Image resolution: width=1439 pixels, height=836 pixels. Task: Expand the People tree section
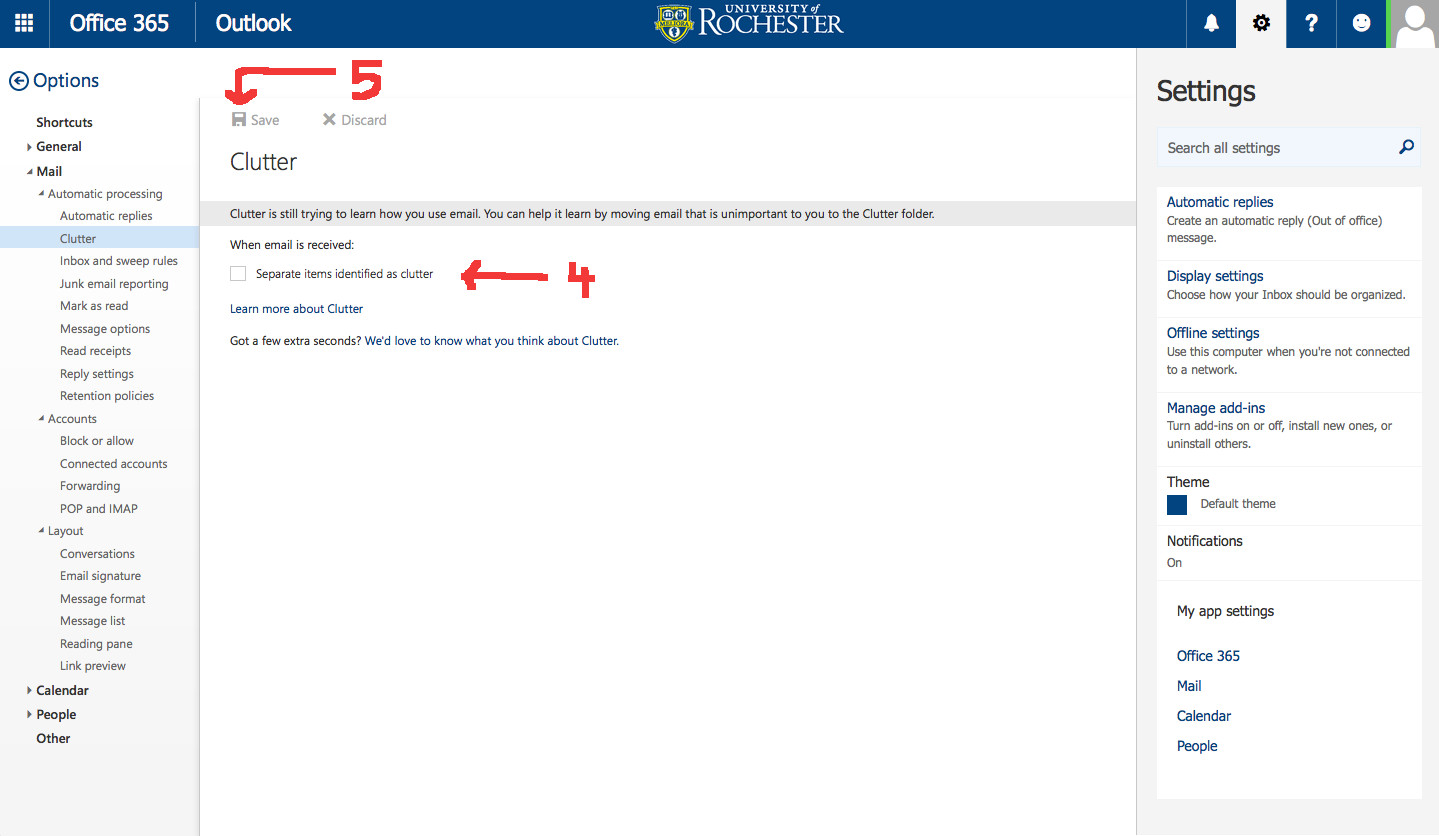point(30,715)
